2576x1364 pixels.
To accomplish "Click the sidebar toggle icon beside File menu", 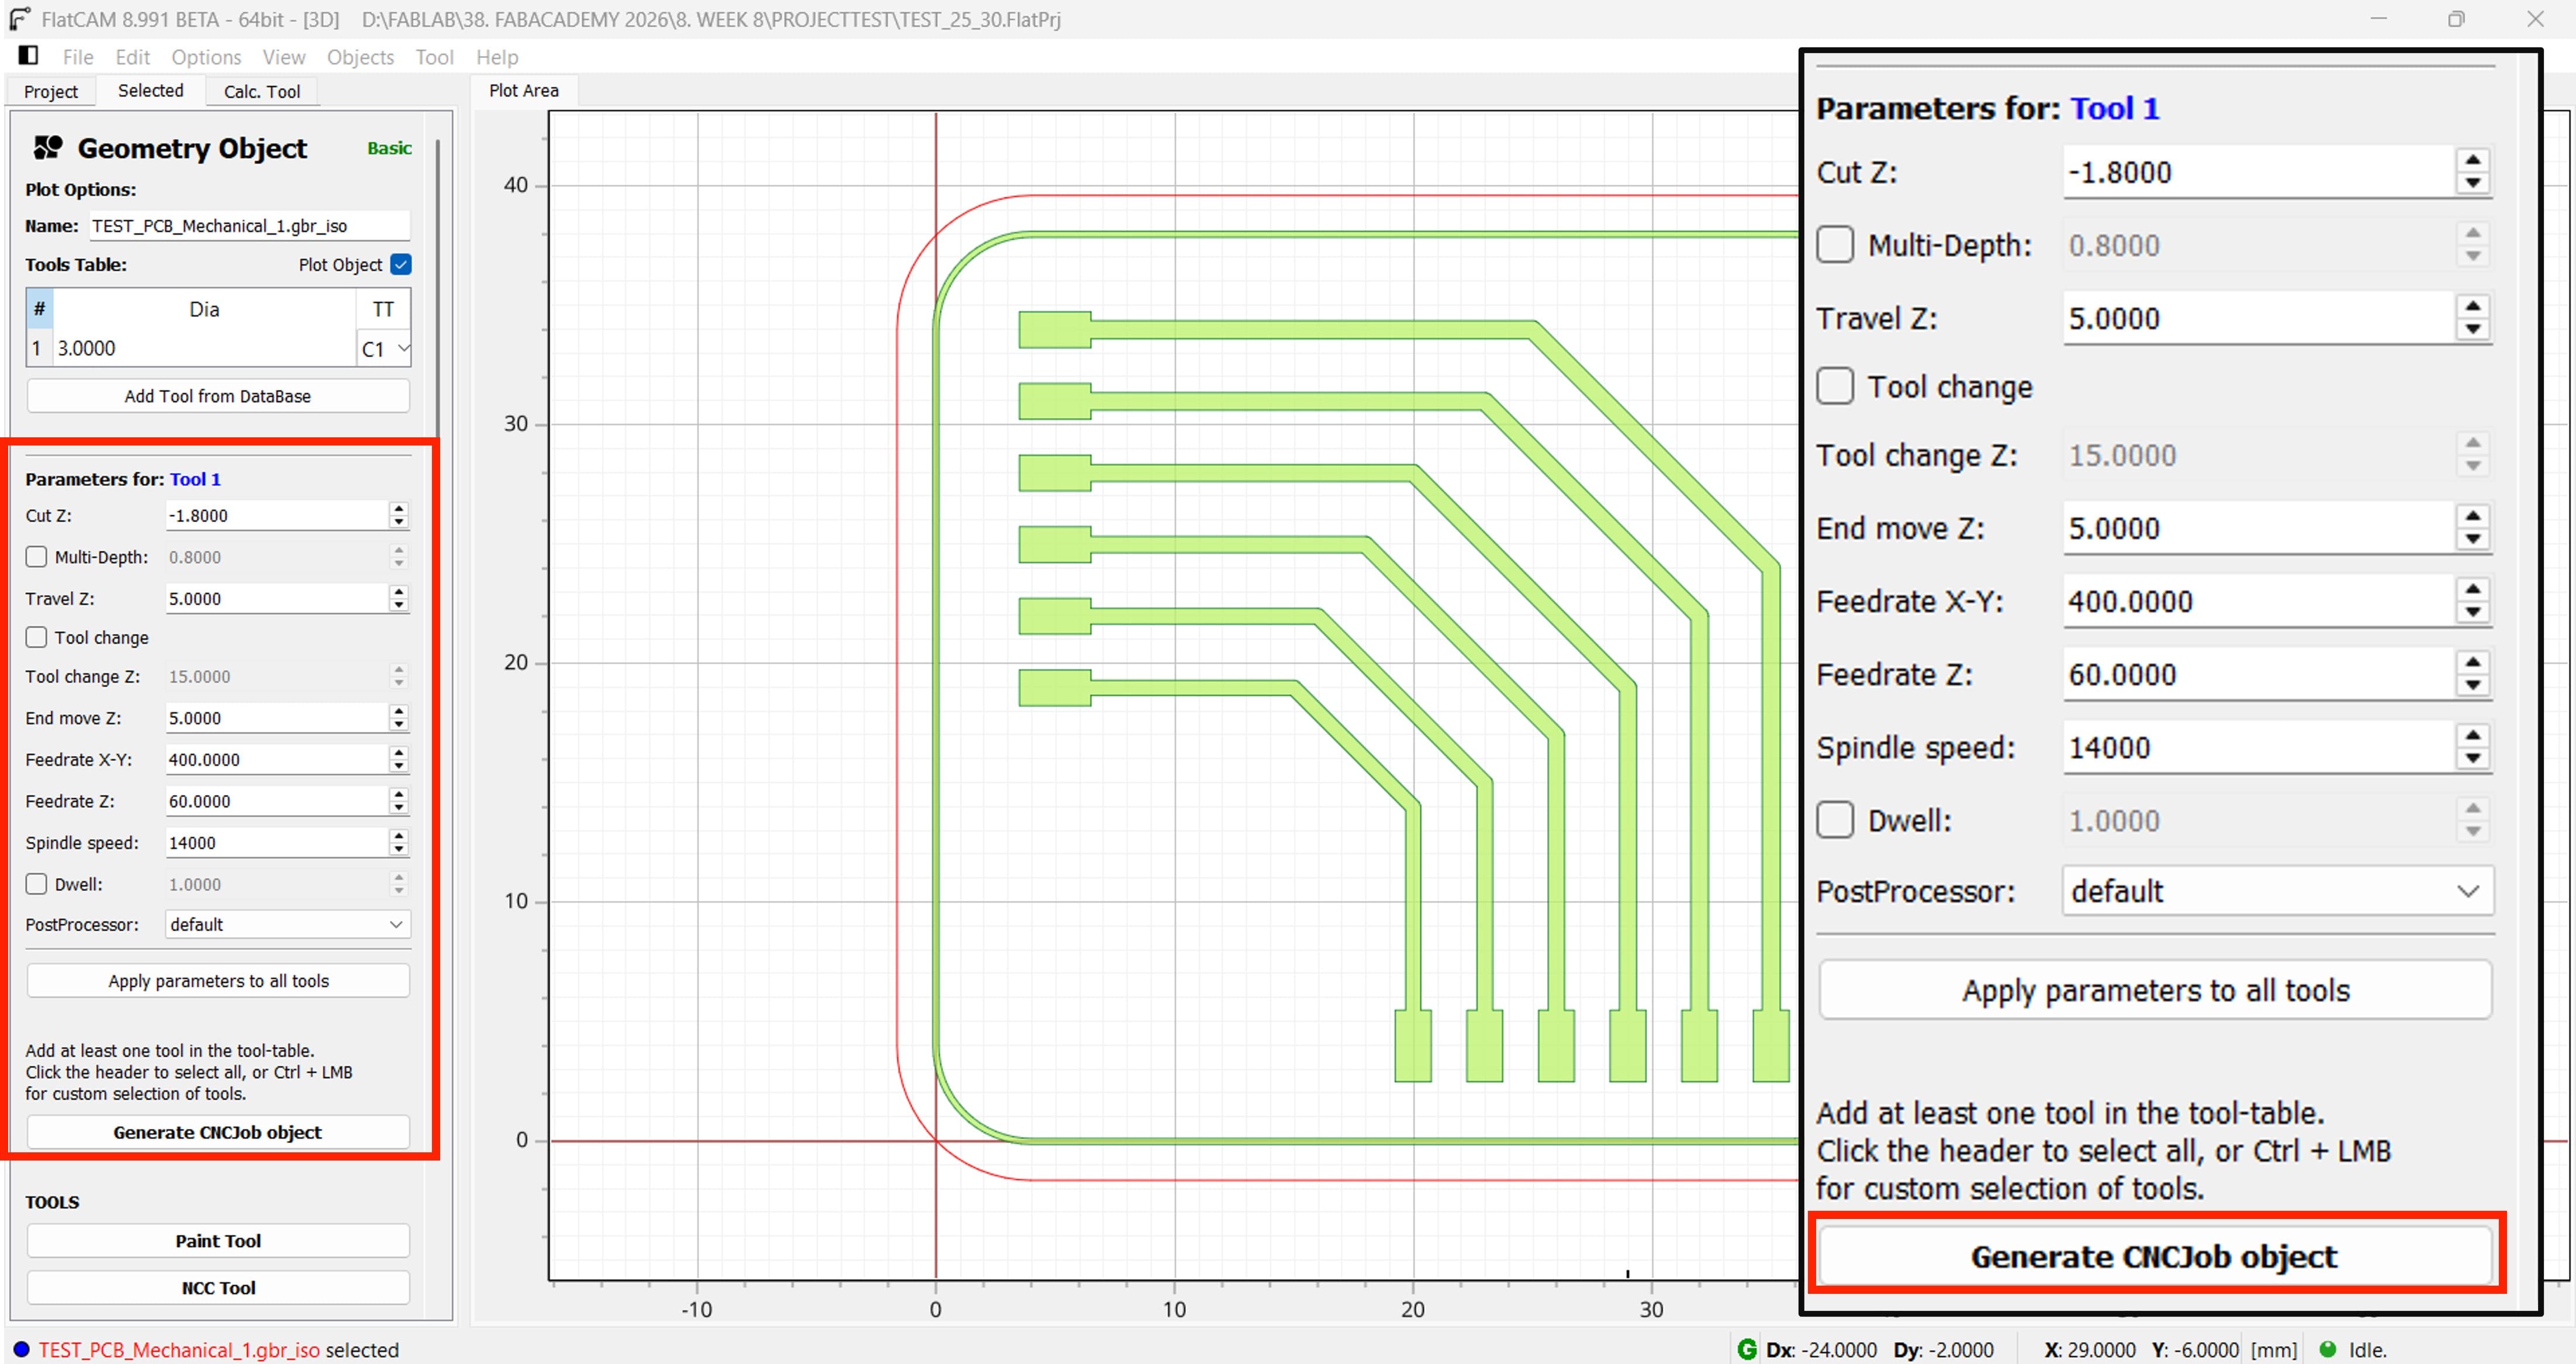I will tap(28, 55).
